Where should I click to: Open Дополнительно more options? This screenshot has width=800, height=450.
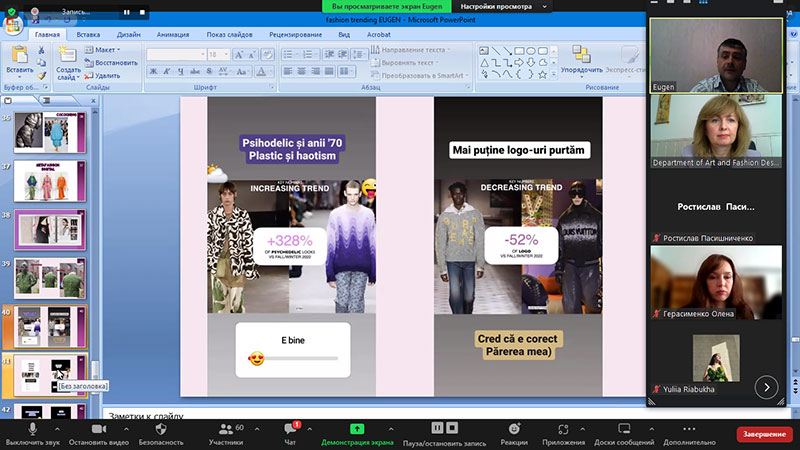689,434
